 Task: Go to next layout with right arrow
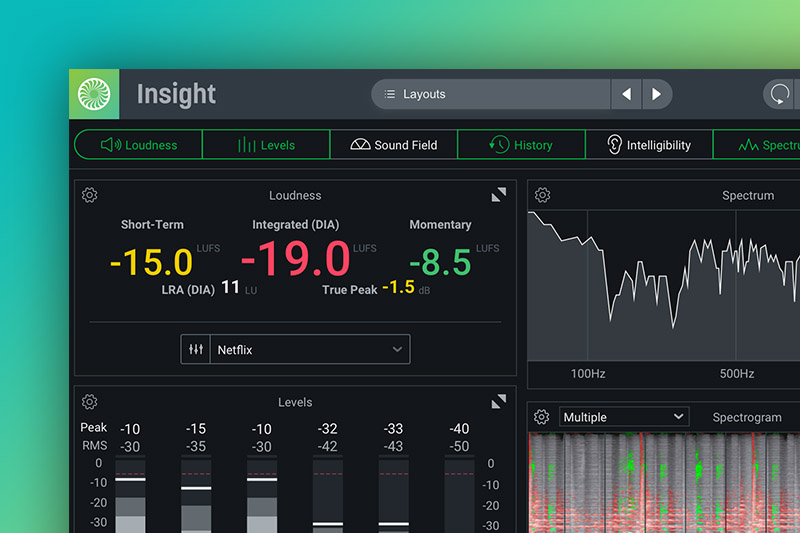pos(657,94)
